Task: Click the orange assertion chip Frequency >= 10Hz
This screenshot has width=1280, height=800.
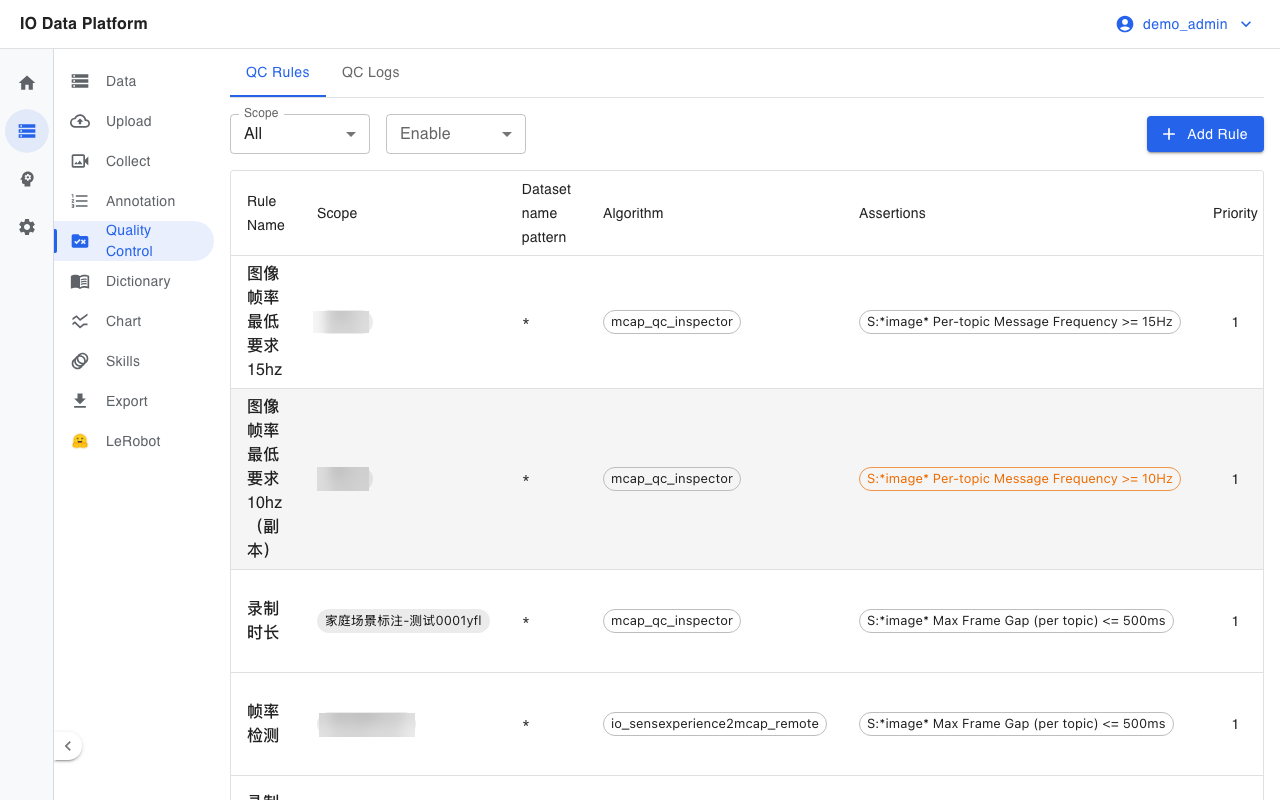Action: point(1020,479)
